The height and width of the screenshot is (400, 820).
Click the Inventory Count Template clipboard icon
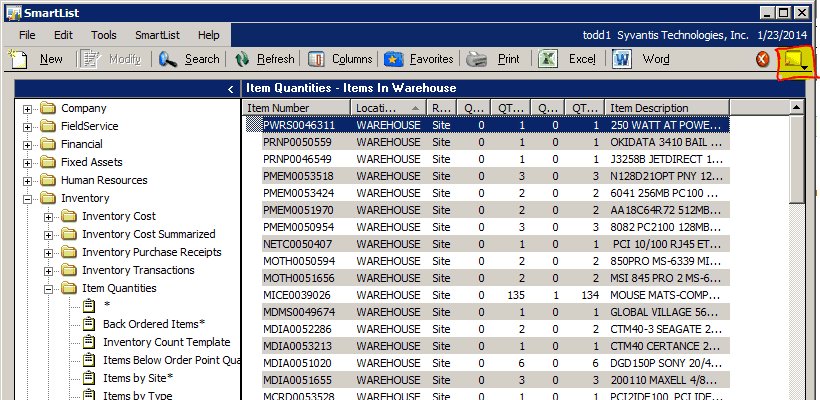(x=89, y=342)
